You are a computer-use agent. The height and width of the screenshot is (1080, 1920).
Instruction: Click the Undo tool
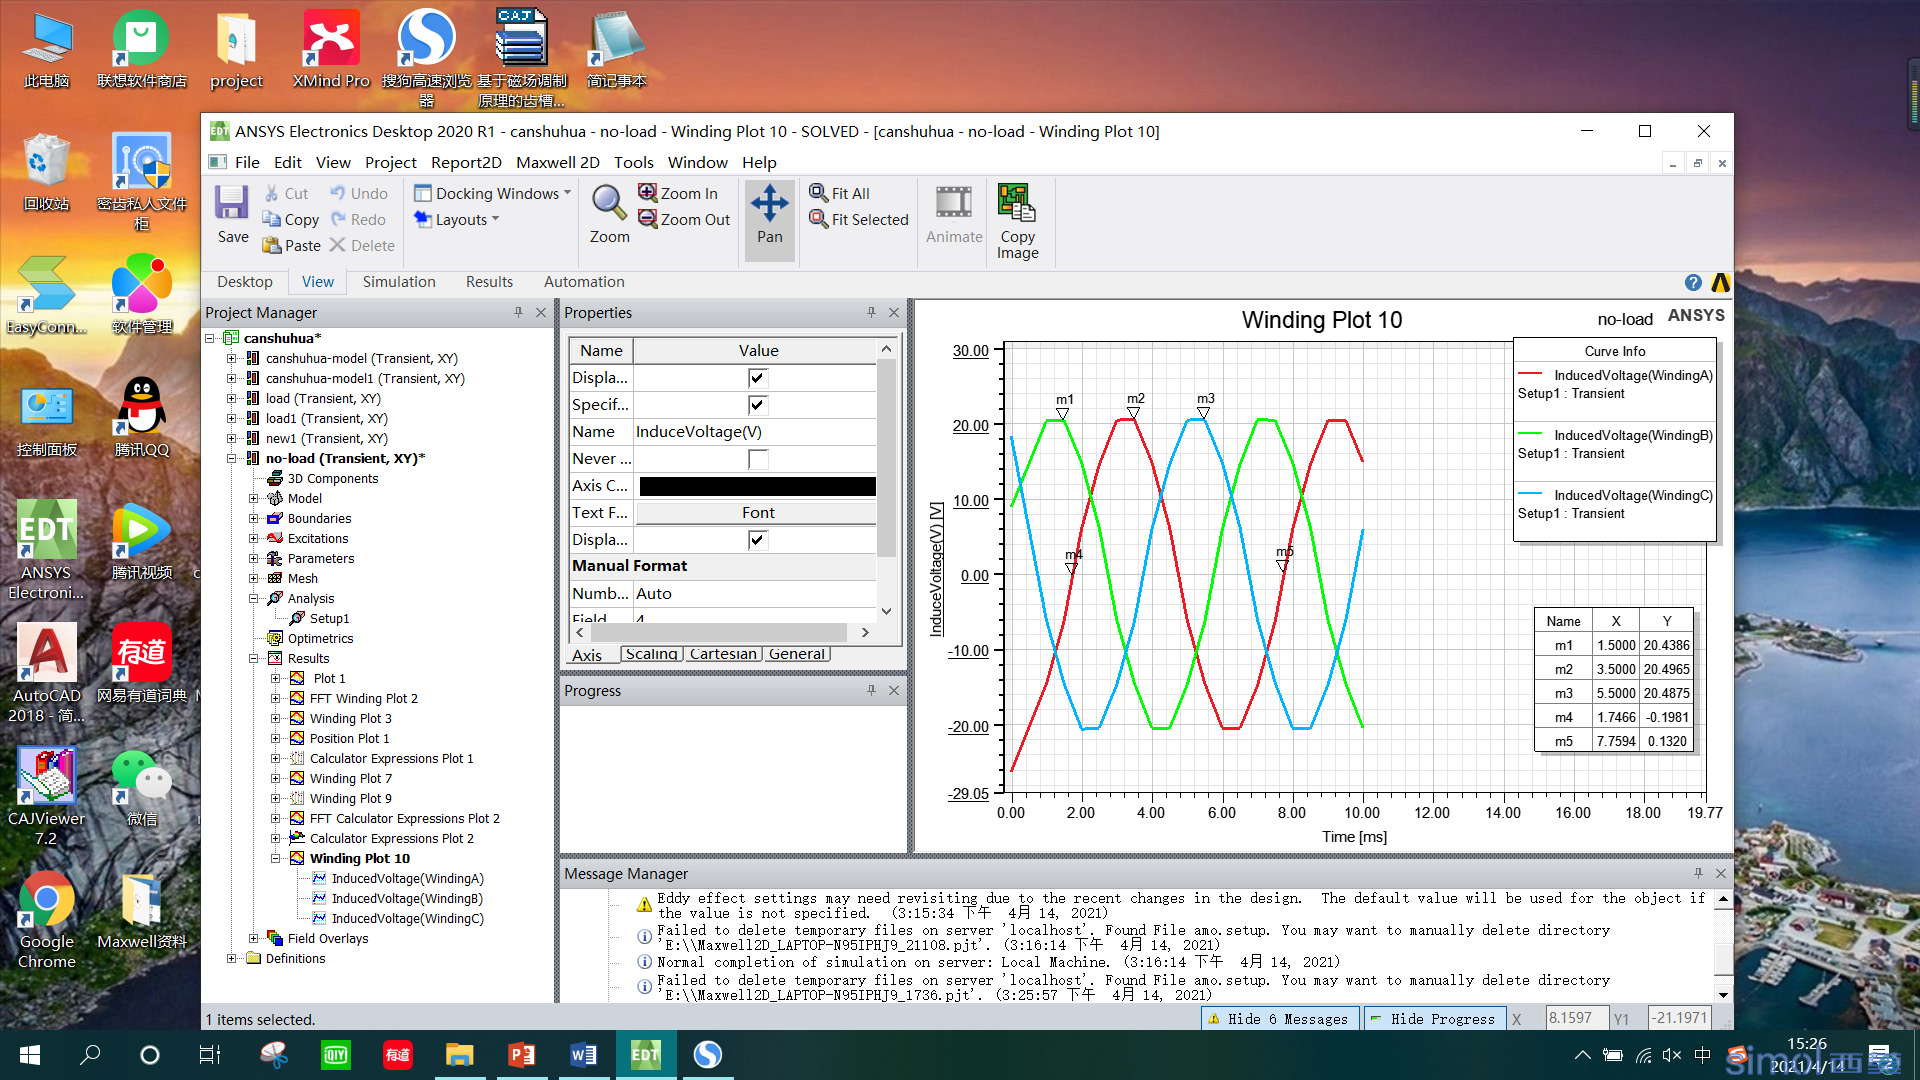pyautogui.click(x=358, y=193)
